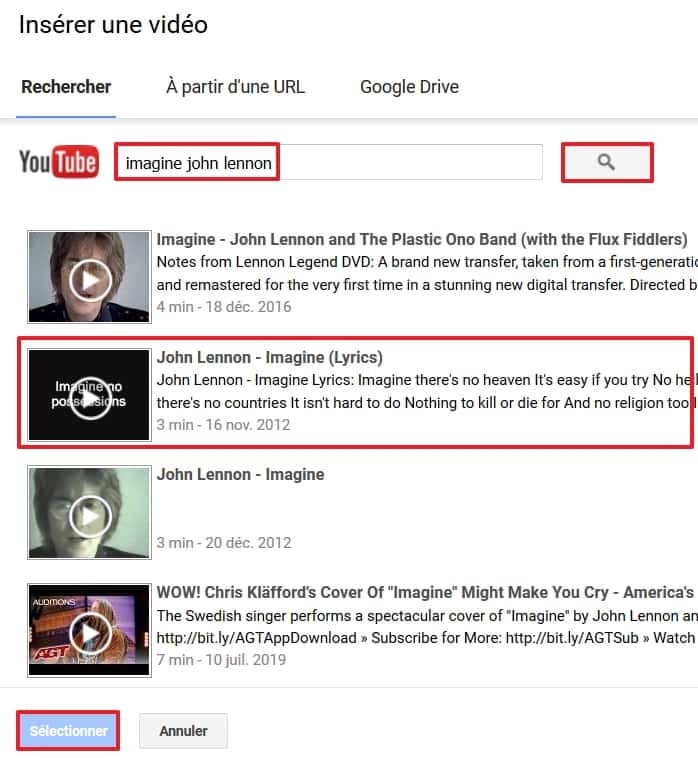Play the Imagine (Lyrics) video thumbnail
Viewport: 698px width, 758px height.
[89, 395]
